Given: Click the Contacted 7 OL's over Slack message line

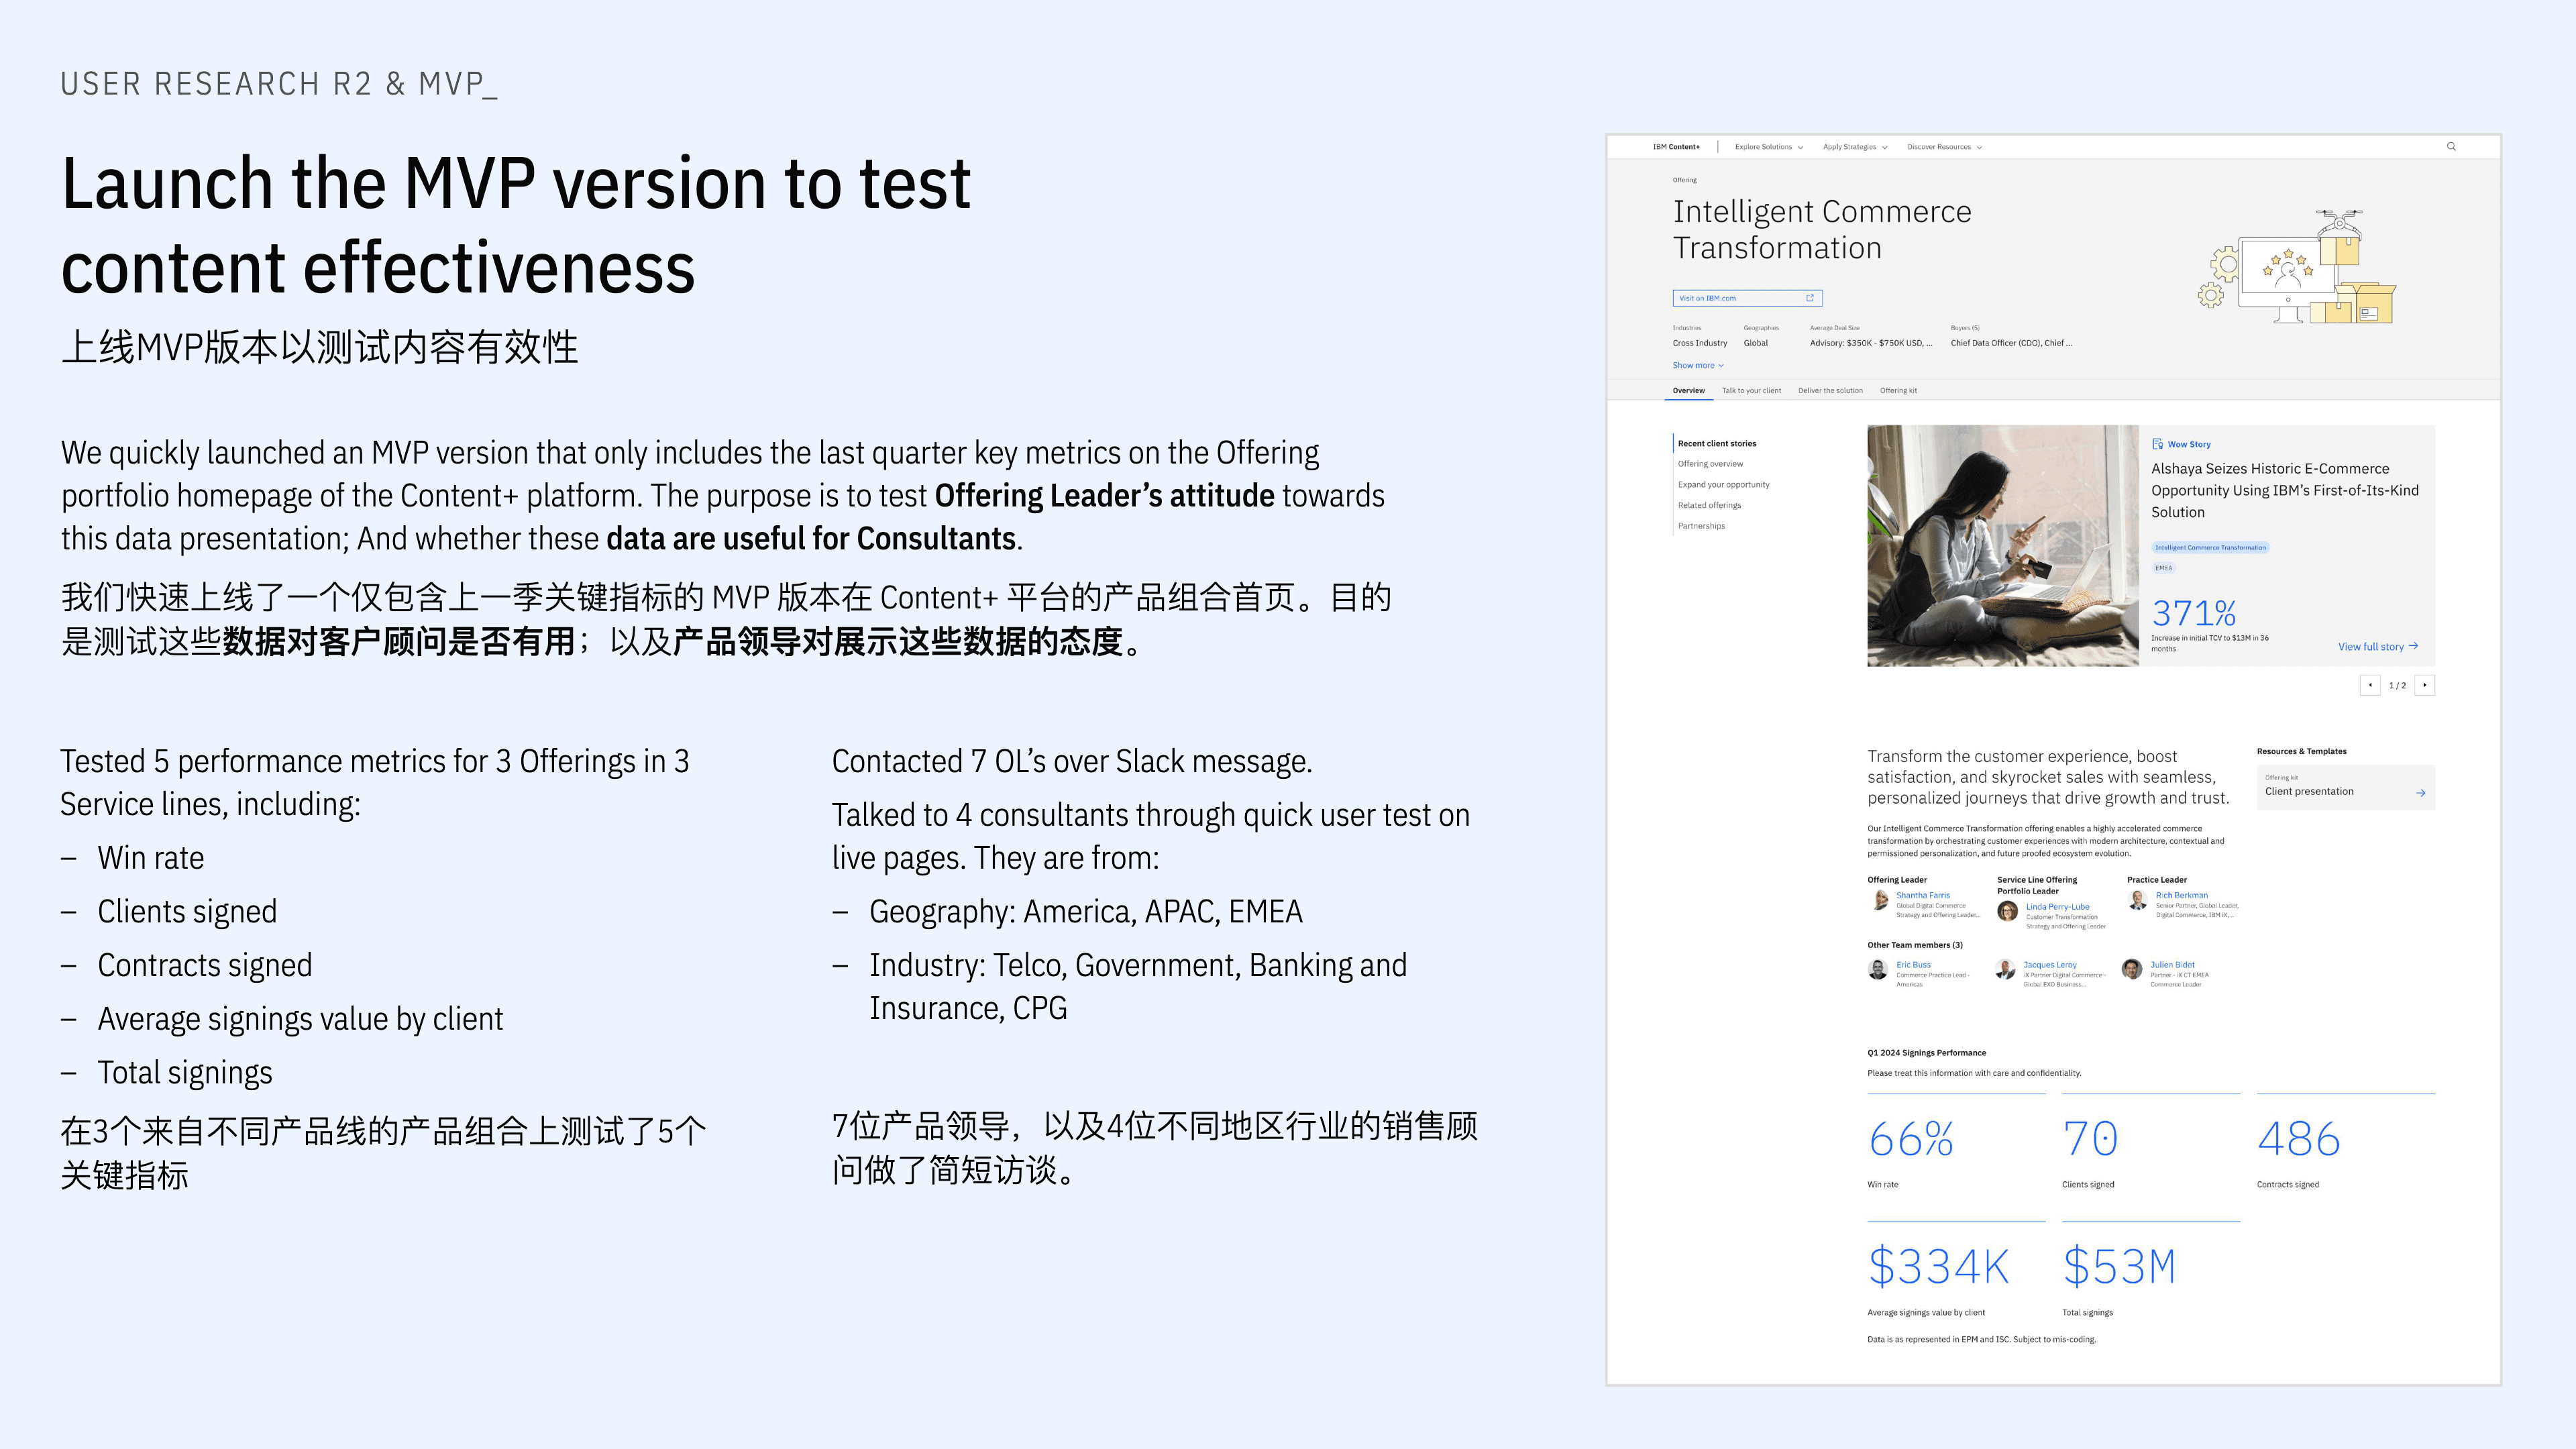Looking at the screenshot, I should [x=1072, y=762].
